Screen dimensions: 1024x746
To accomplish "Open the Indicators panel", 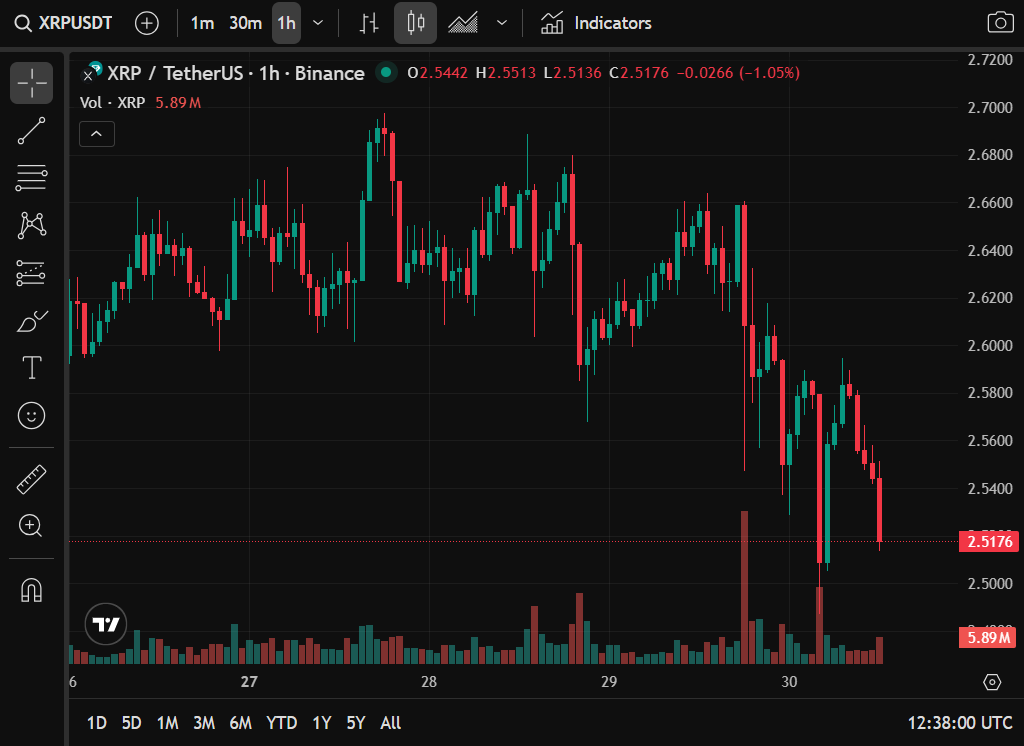I will pyautogui.click(x=597, y=23).
